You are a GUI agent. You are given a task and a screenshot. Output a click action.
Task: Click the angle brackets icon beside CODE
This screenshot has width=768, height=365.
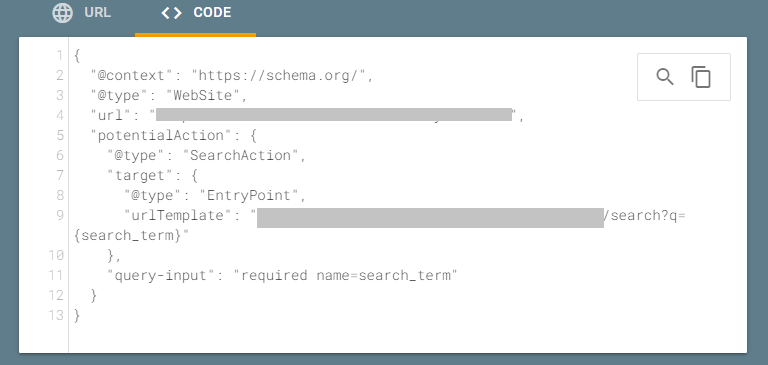[171, 13]
